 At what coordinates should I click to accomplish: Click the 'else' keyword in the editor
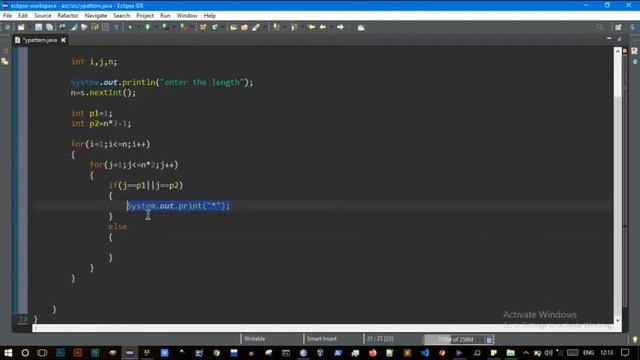coord(118,227)
